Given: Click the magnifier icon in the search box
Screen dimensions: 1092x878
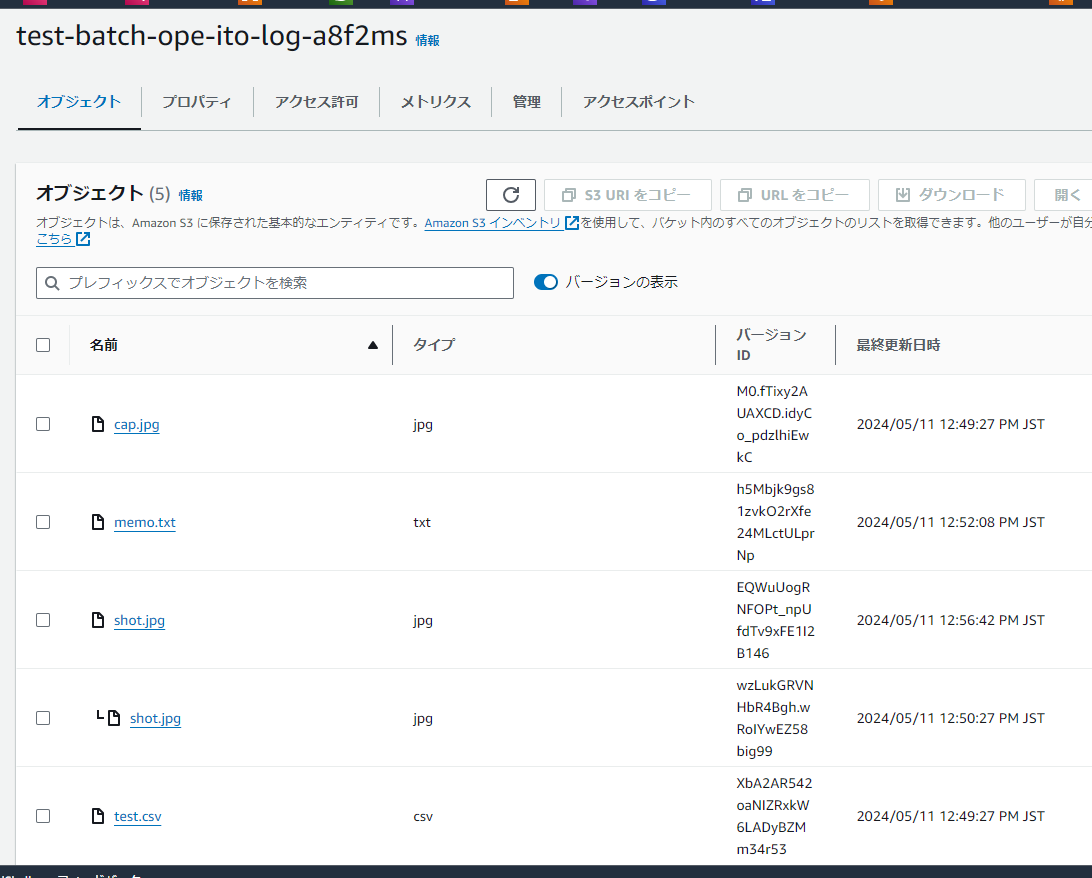Looking at the screenshot, I should coord(52,283).
